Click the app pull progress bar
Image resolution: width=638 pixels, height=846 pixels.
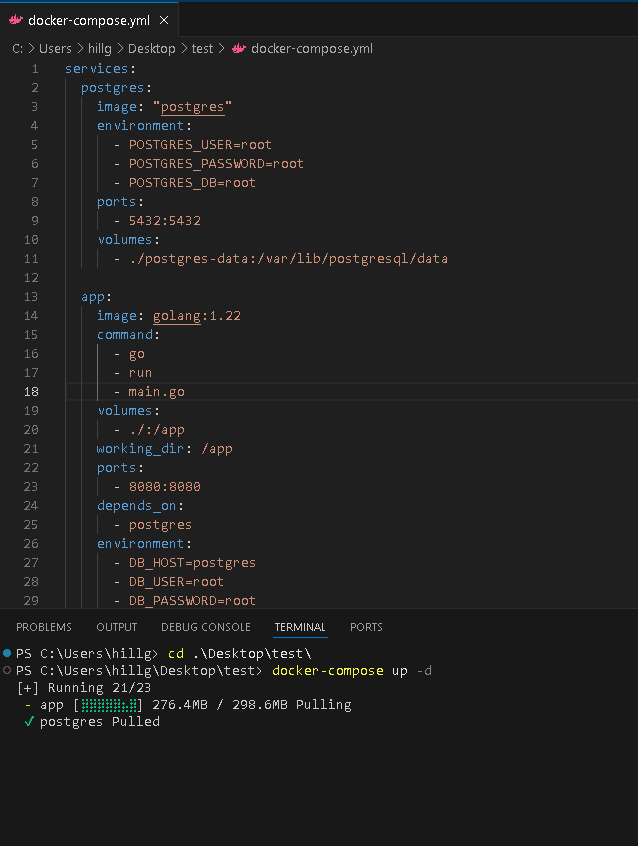[108, 705]
